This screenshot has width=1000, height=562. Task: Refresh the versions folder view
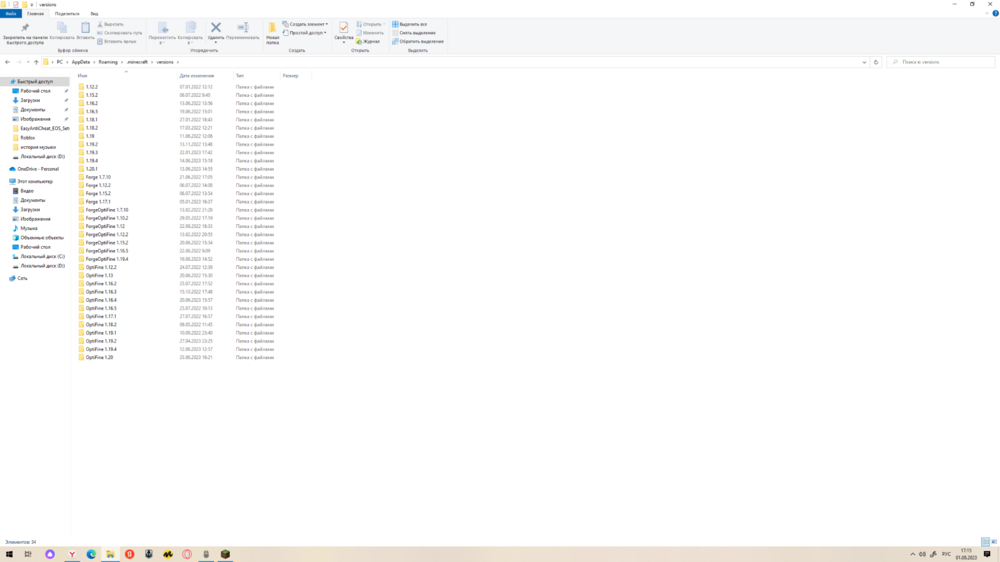click(x=876, y=62)
